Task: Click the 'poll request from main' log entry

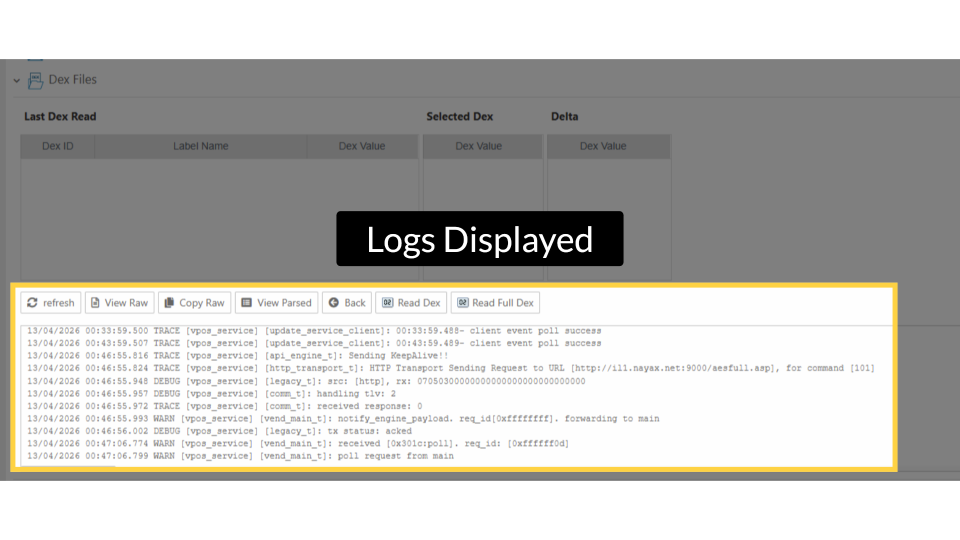Action: click(x=391, y=456)
